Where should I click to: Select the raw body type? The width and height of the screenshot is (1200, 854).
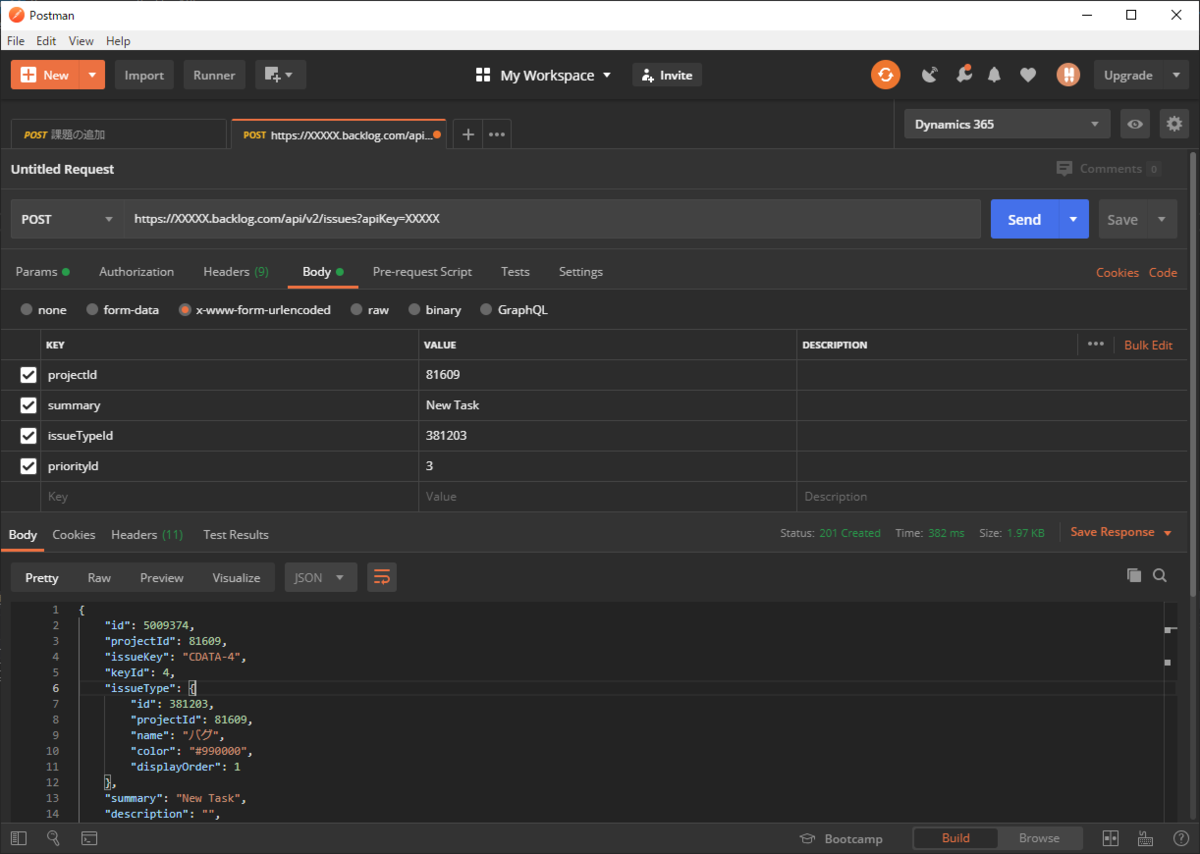coord(356,310)
